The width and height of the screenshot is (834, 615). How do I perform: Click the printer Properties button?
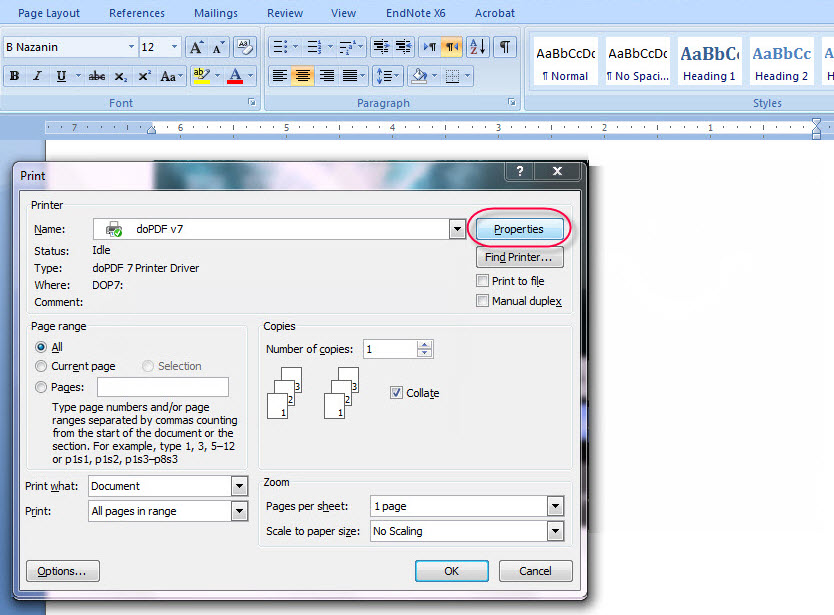click(519, 229)
